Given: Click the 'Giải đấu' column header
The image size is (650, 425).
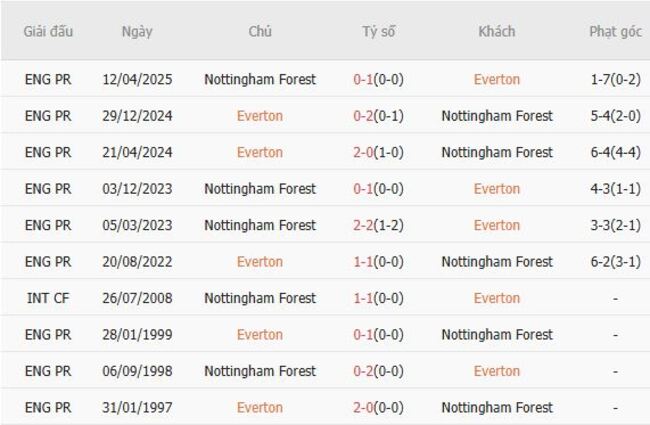Looking at the screenshot, I should click(48, 31).
